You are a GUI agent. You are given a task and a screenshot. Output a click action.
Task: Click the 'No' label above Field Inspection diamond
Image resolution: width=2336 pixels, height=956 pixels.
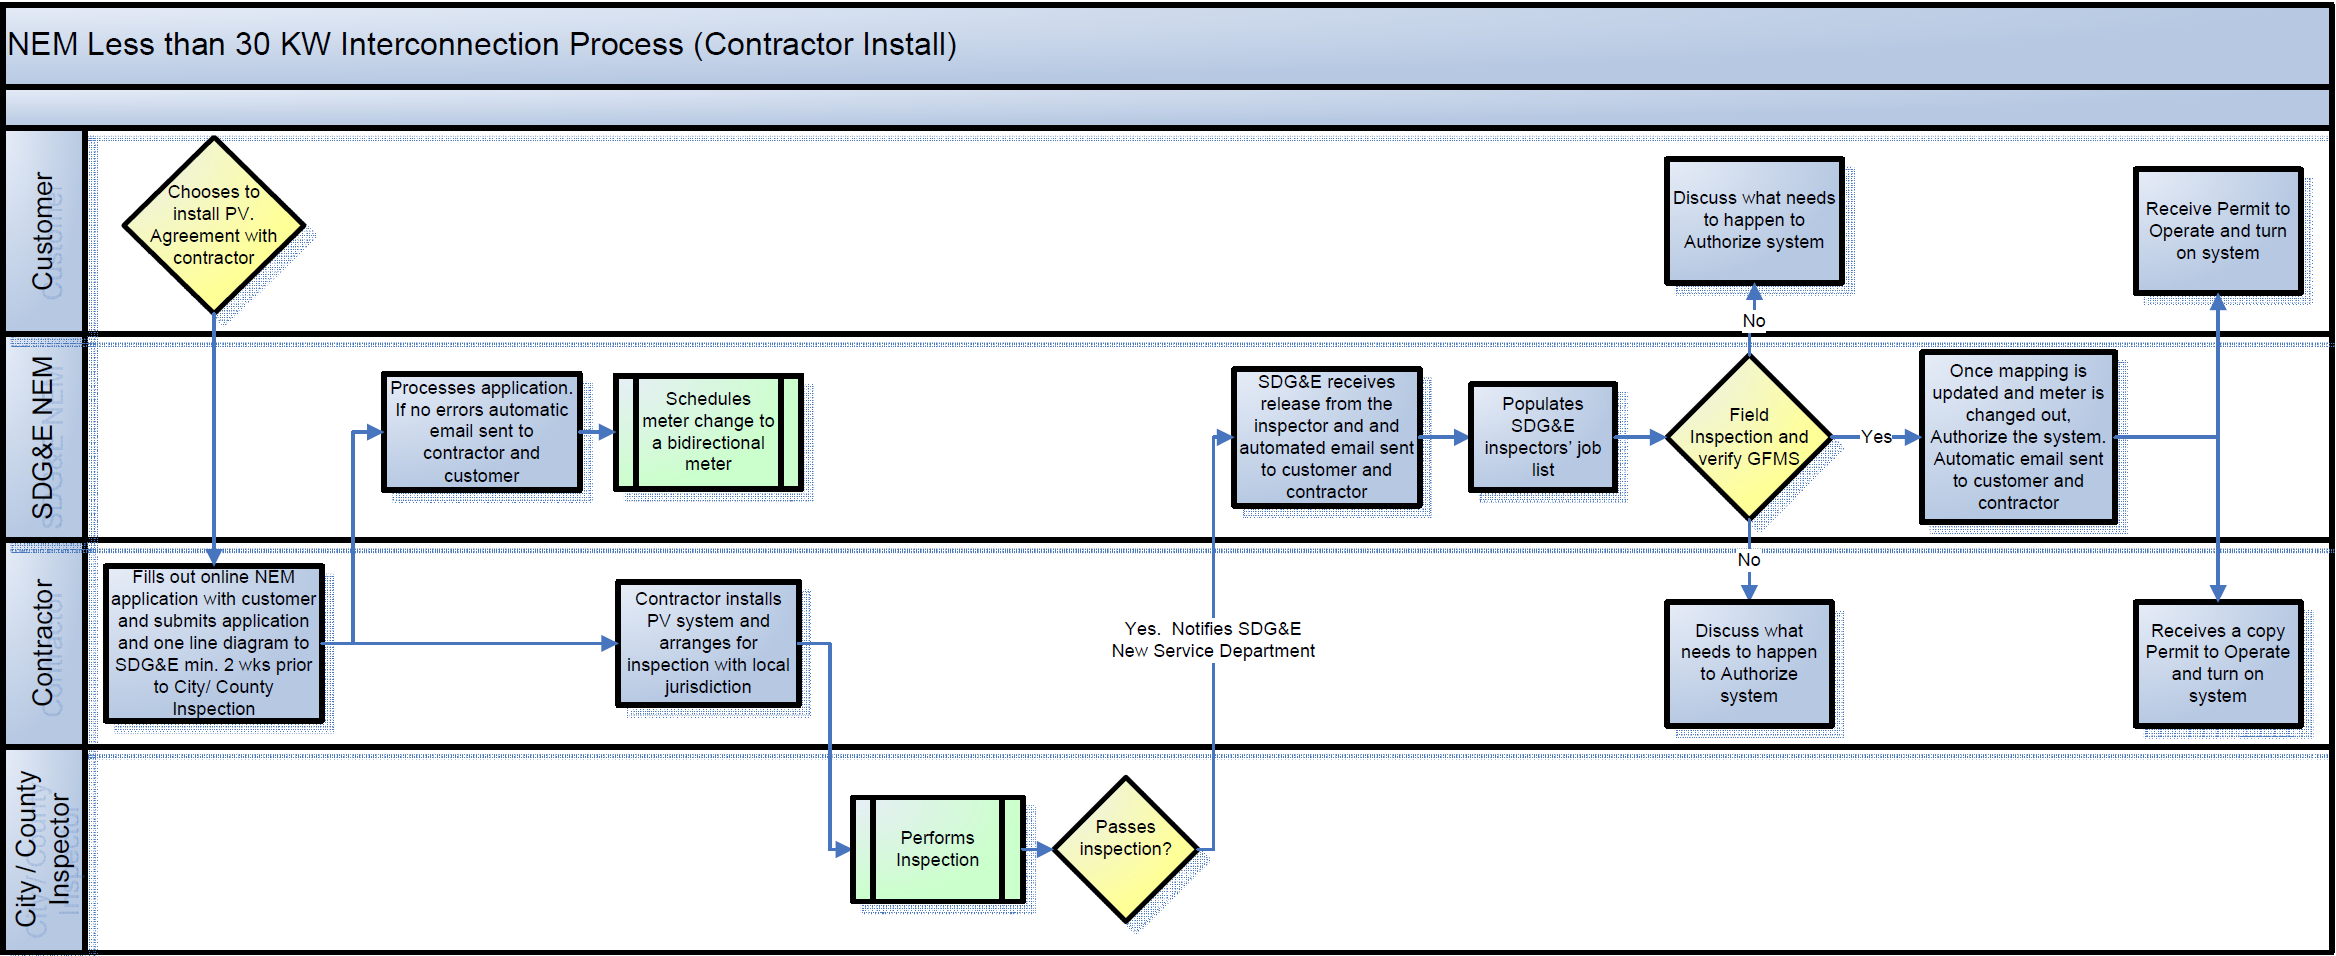coord(1752,322)
